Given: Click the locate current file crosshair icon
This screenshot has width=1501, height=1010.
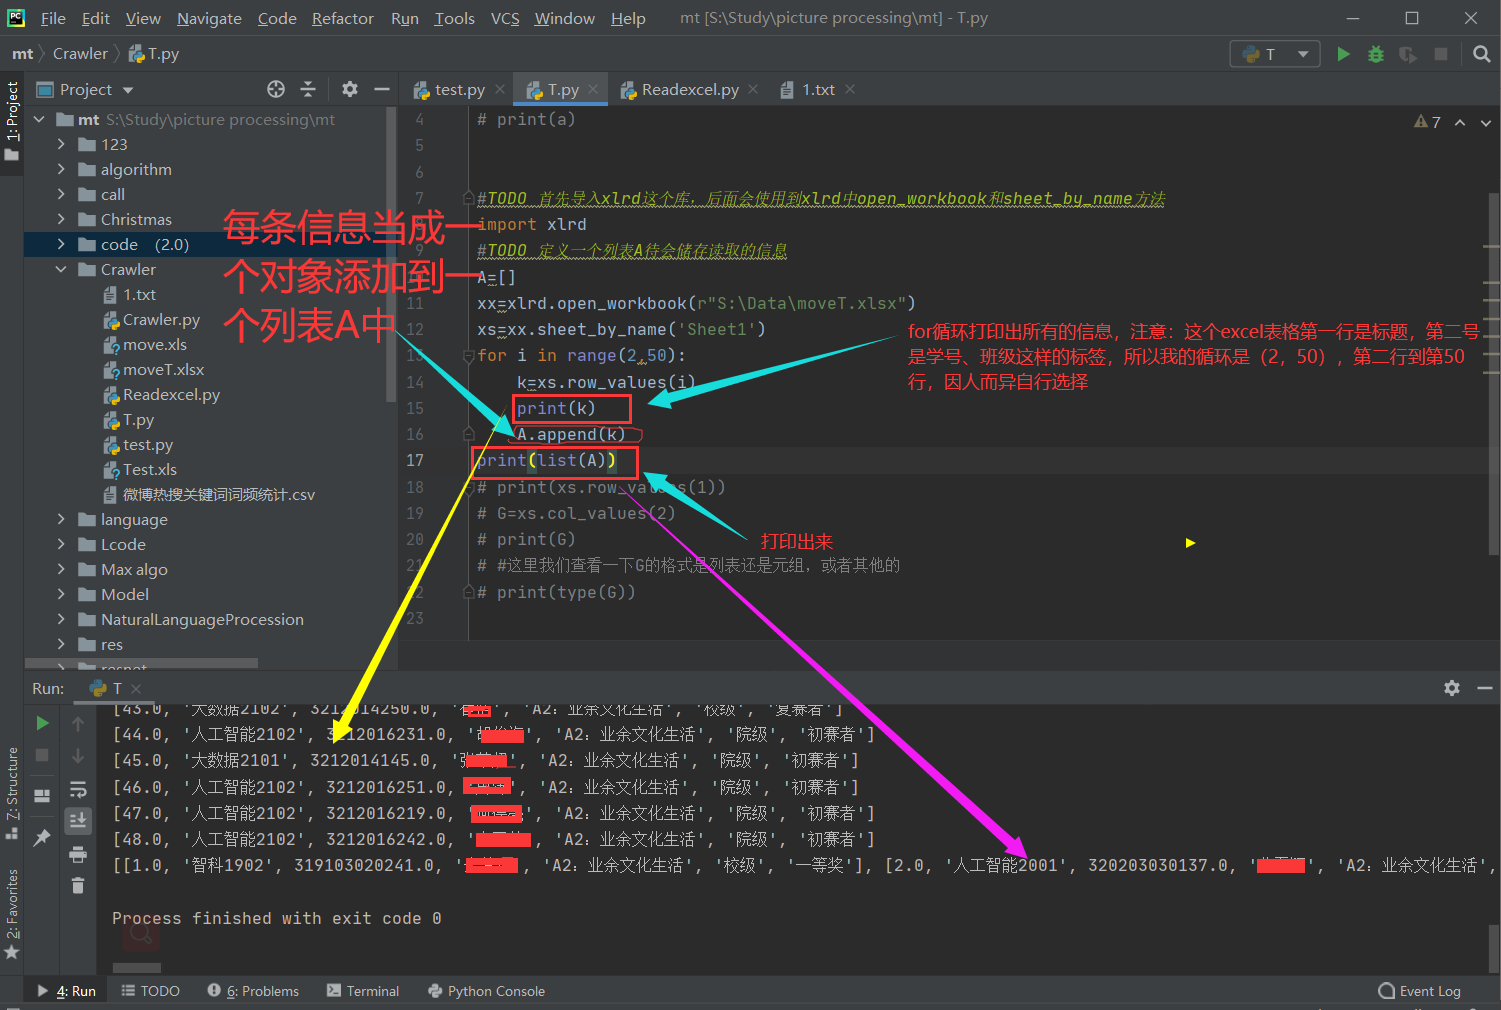Looking at the screenshot, I should click(276, 89).
